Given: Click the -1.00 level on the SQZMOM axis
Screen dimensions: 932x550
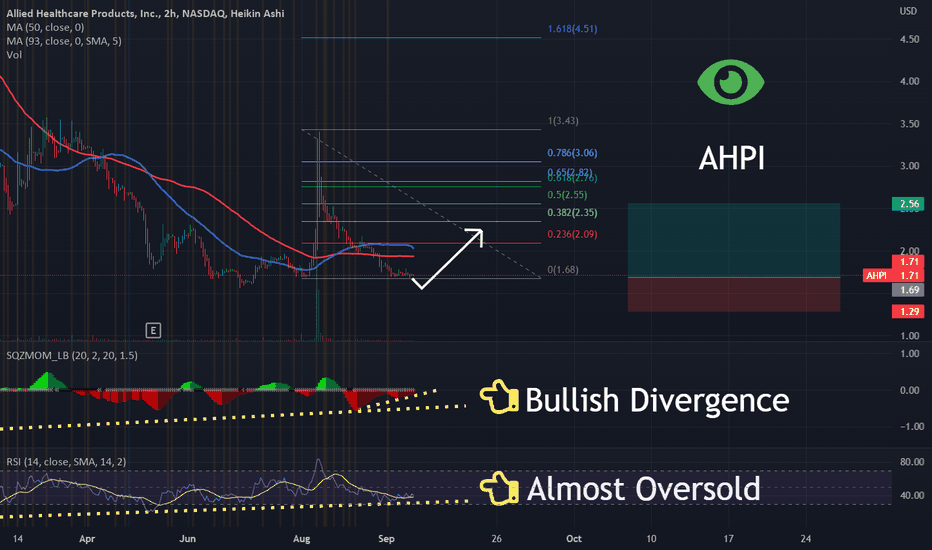Looking at the screenshot, I should [x=910, y=427].
